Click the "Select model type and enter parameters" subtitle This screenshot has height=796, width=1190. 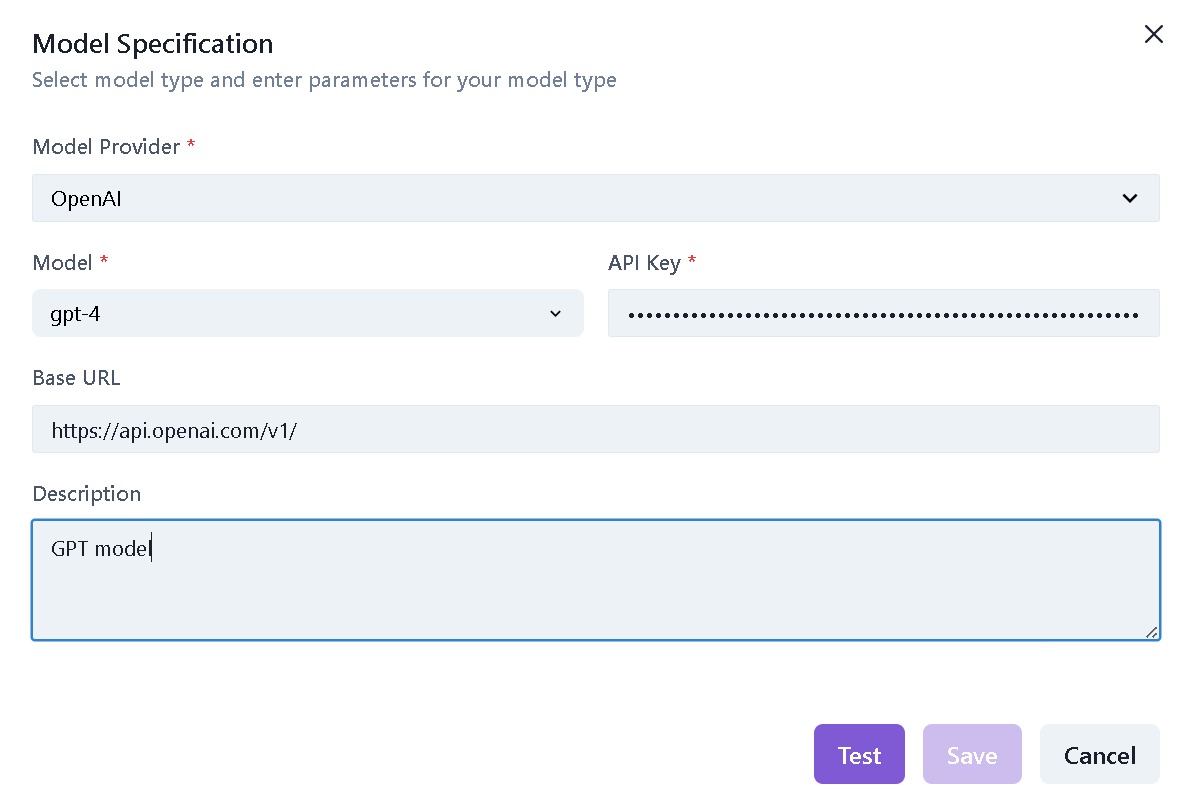[324, 80]
